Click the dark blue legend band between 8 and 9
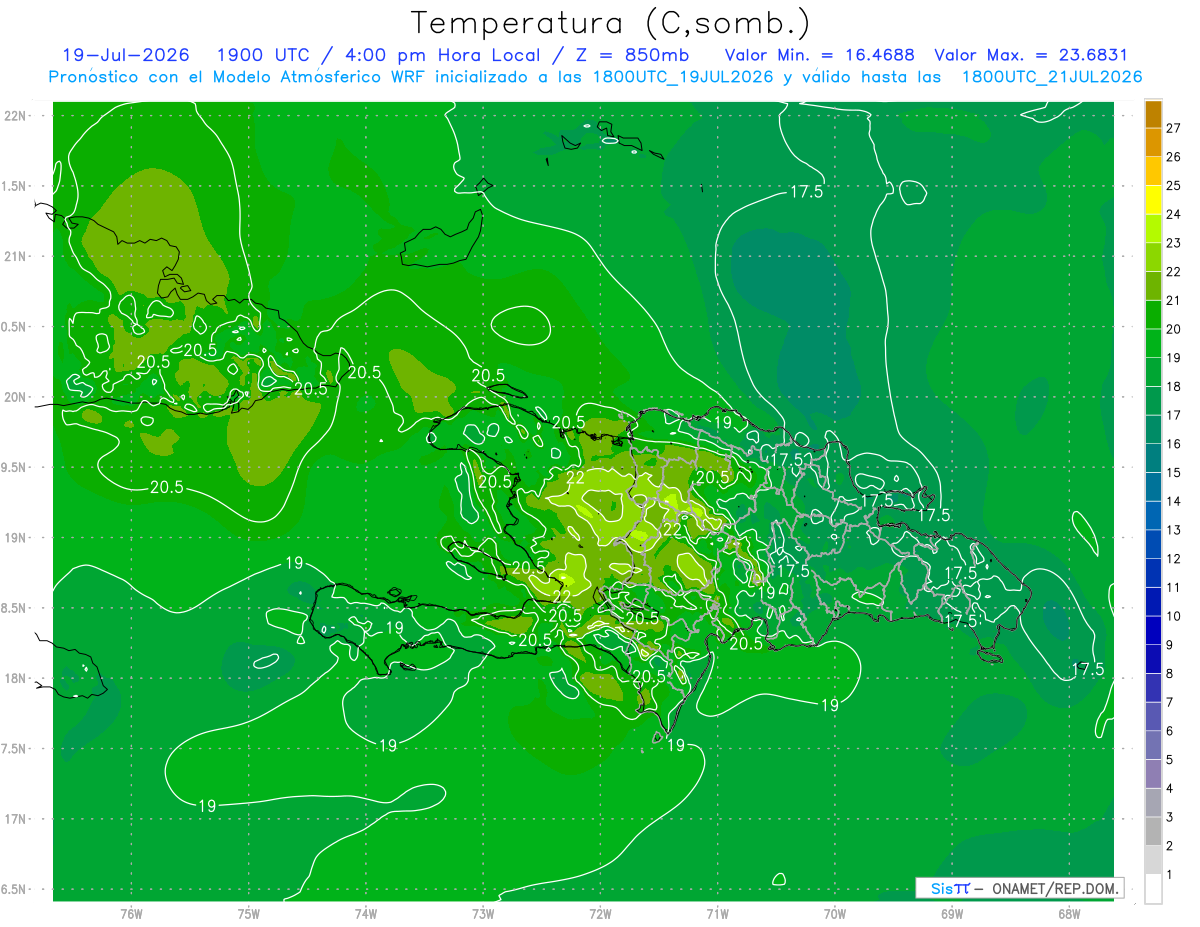 pos(1153,659)
